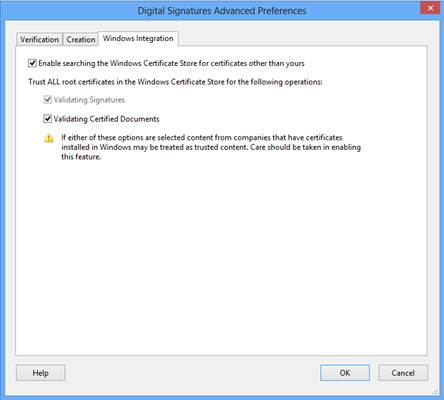This screenshot has width=444, height=400.
Task: Click the yellow warning triangle icon
Action: 49,138
